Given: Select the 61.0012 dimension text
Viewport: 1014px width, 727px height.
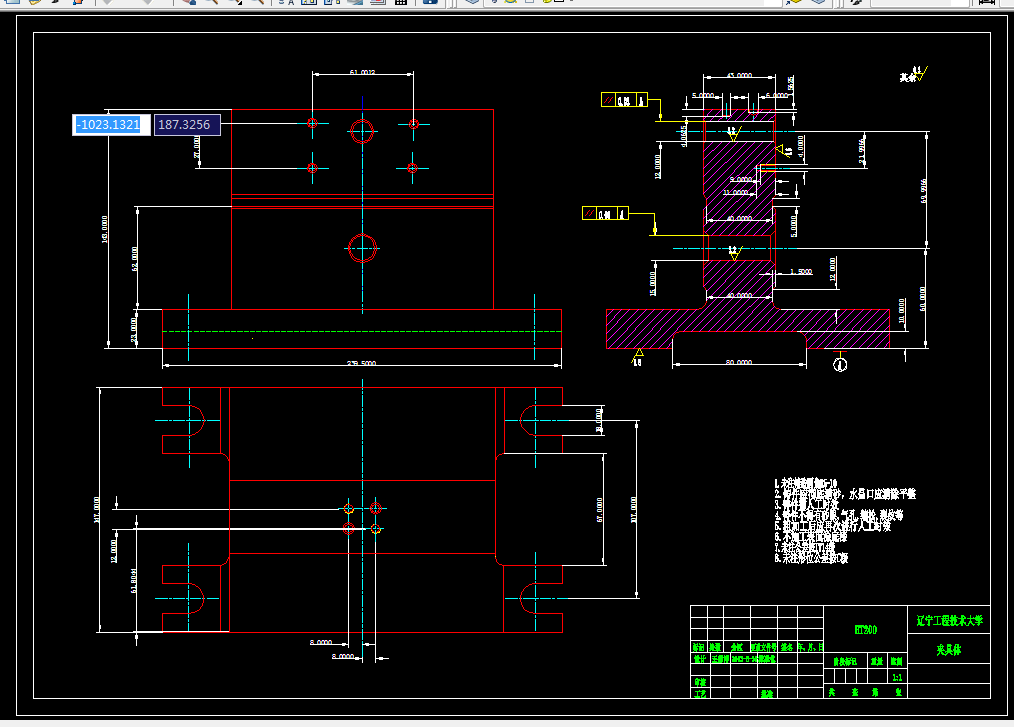Looking at the screenshot, I should [362, 72].
